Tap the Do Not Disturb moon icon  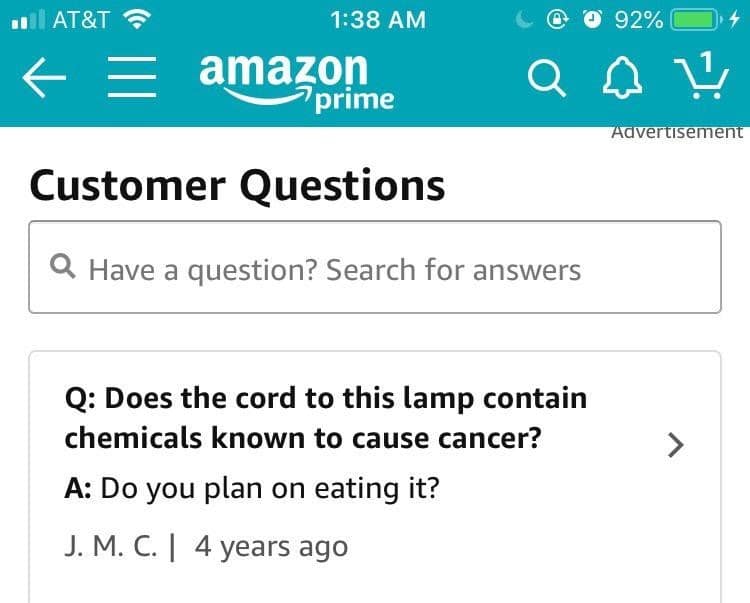pos(523,19)
